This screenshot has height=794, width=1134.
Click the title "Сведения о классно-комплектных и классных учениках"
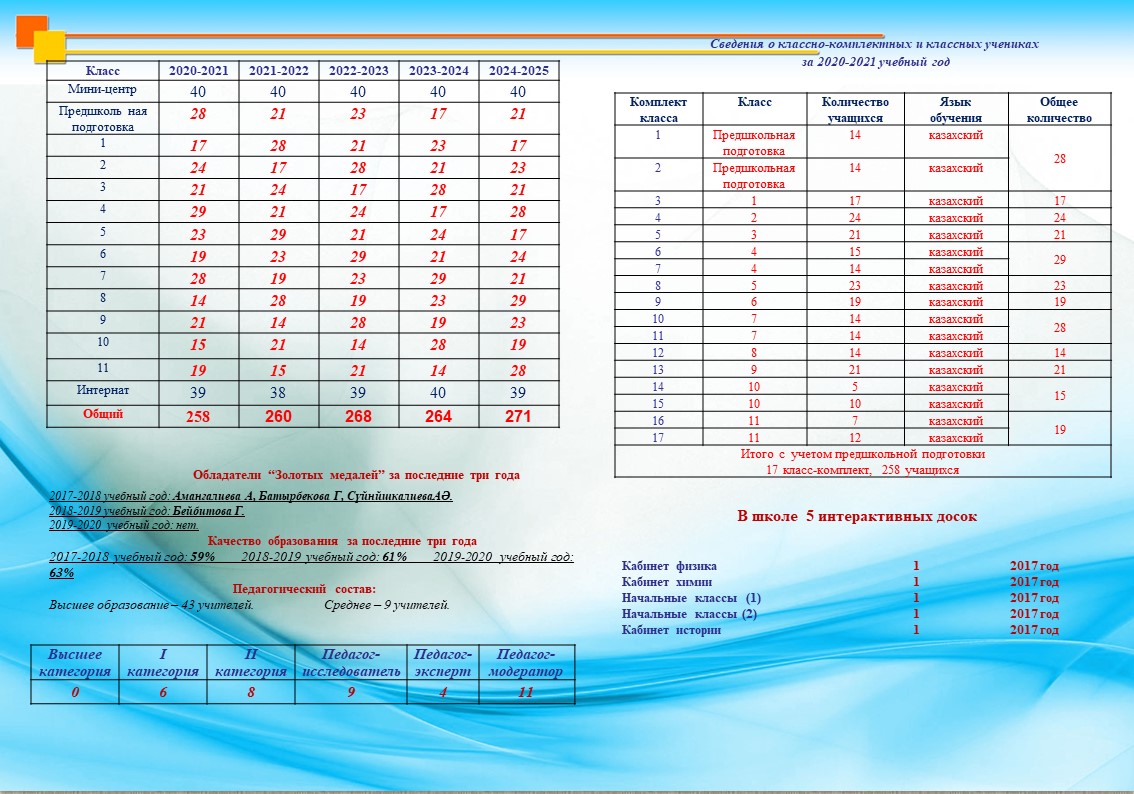coord(874,44)
